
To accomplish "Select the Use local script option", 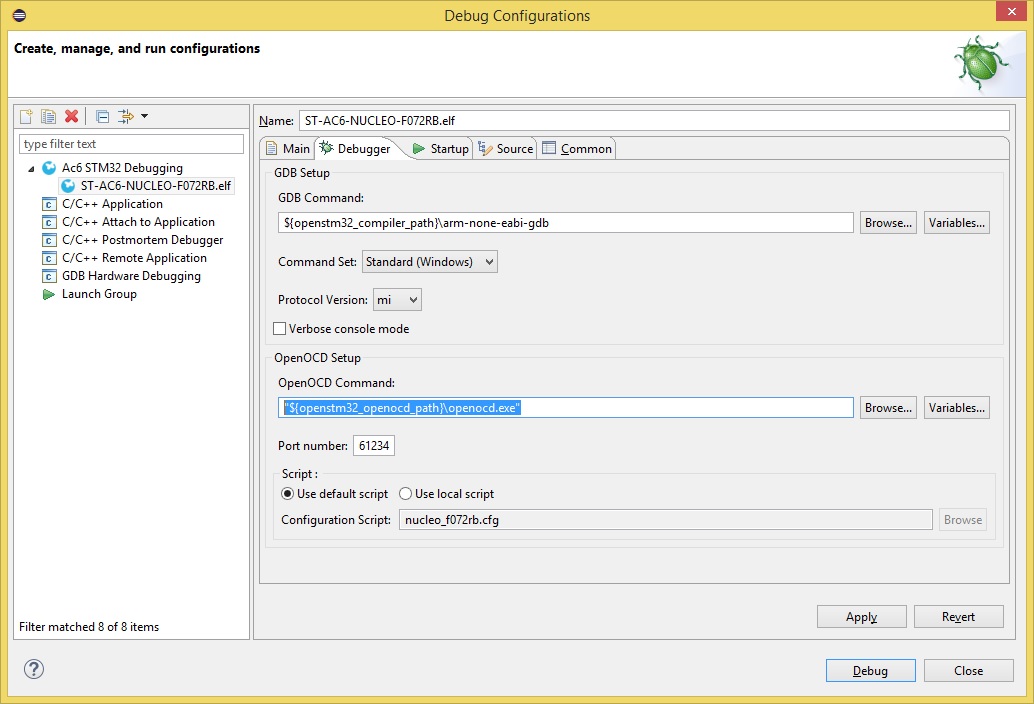I will 406,494.
